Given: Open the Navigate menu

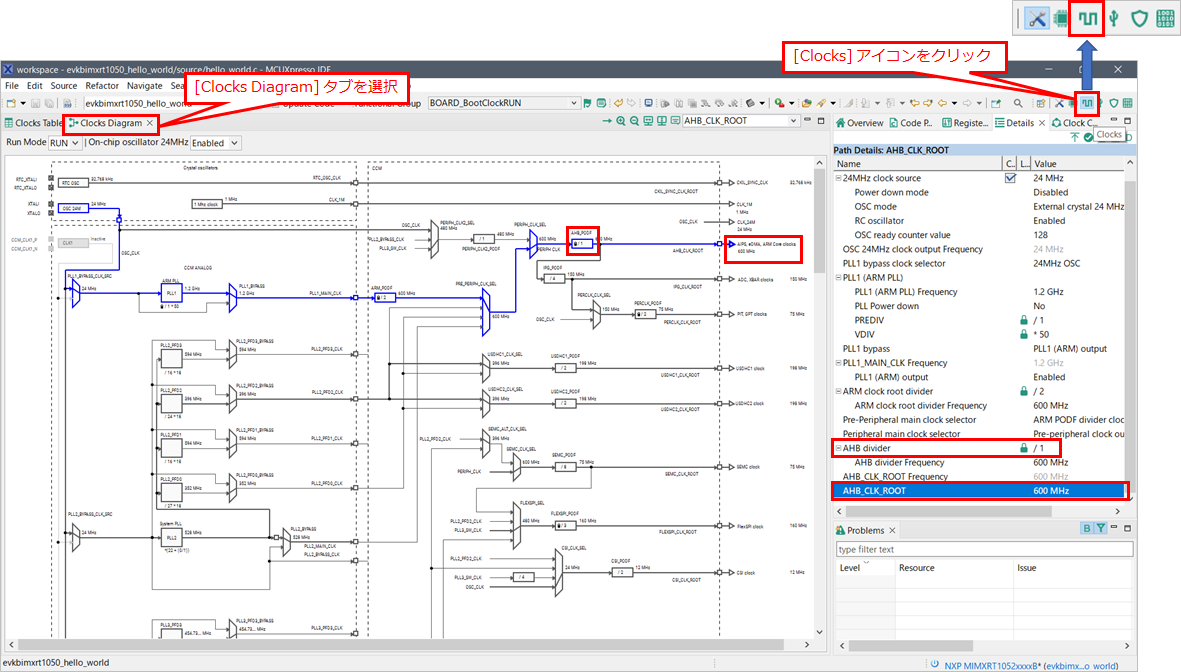Looking at the screenshot, I should (145, 86).
